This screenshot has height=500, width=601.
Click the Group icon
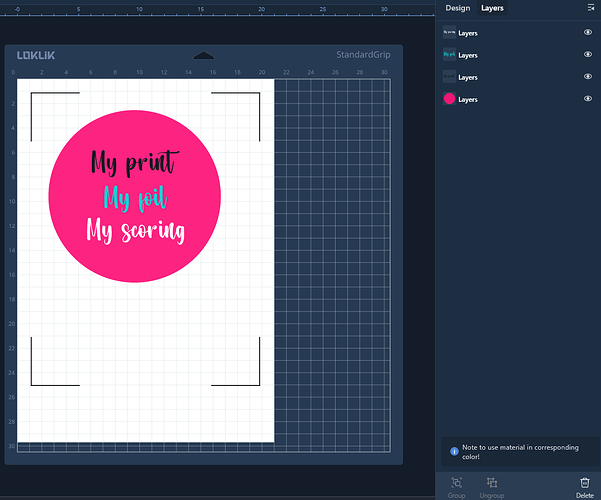coord(456,482)
